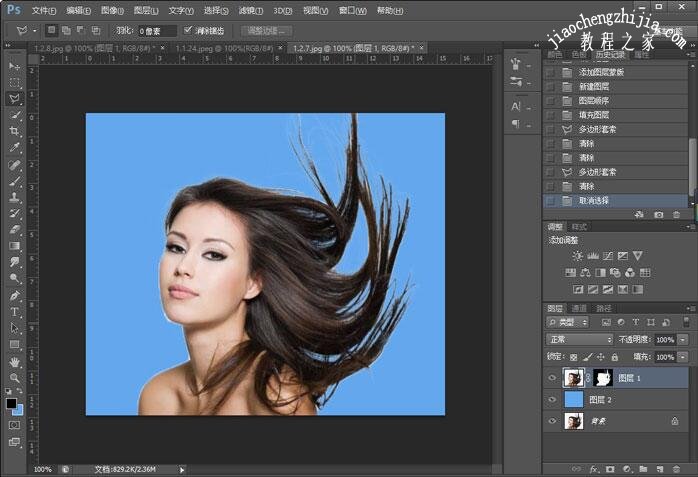Select the Move tool
The image size is (698, 477).
click(14, 66)
